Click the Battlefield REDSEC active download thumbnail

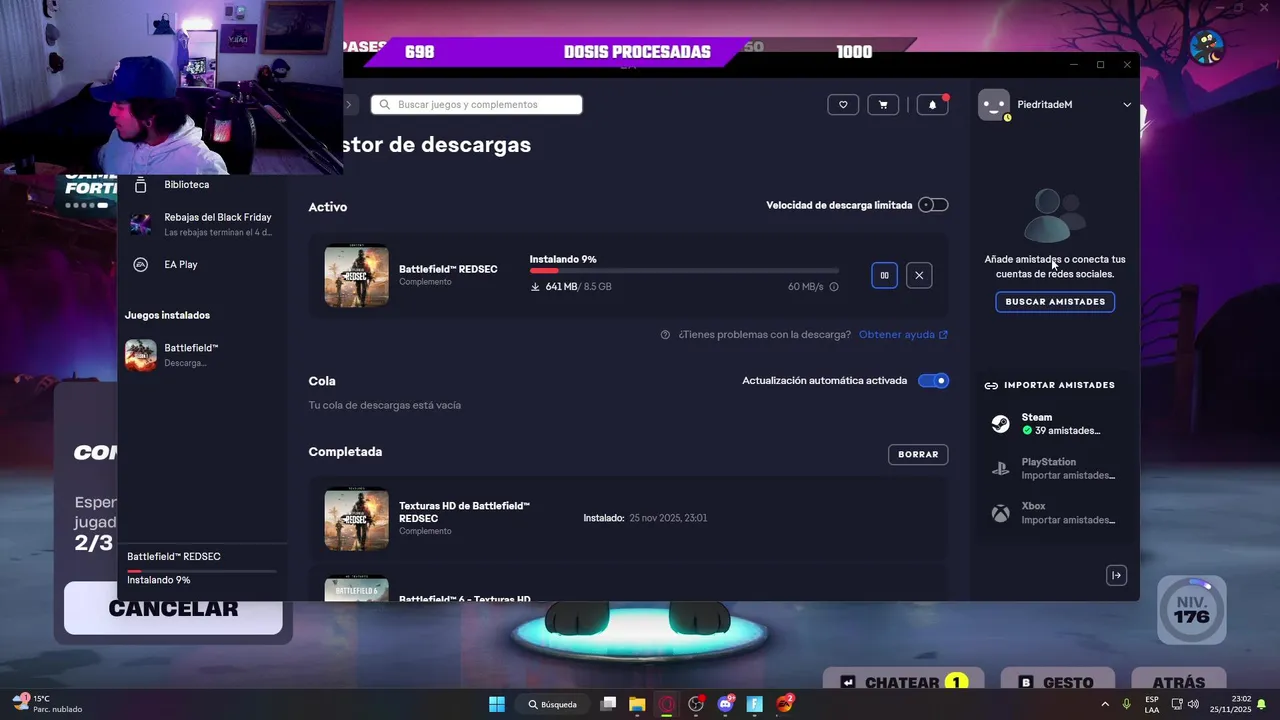point(357,275)
